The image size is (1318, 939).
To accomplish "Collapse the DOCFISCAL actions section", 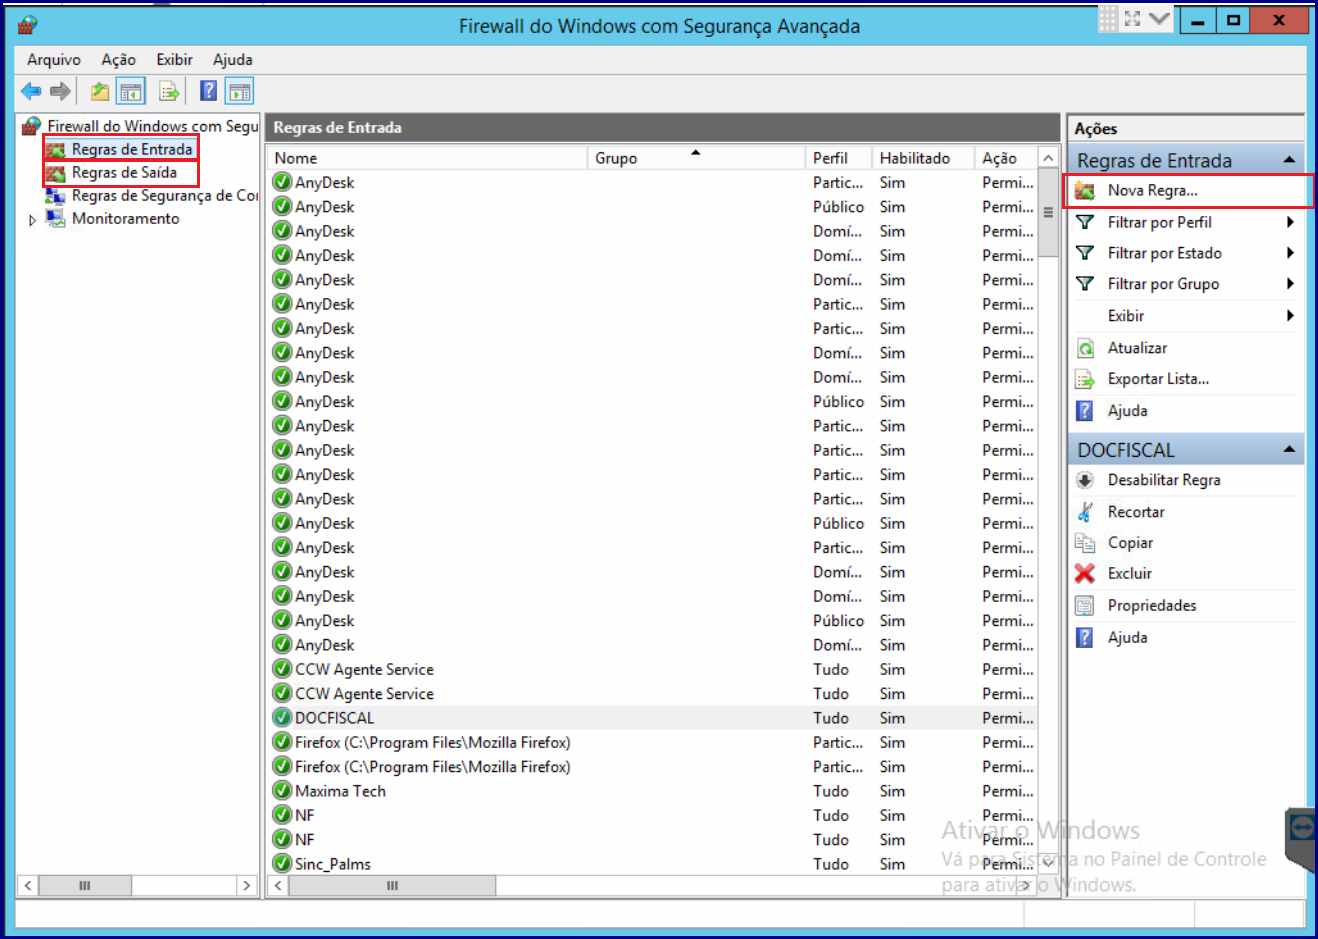I will tap(1289, 450).
